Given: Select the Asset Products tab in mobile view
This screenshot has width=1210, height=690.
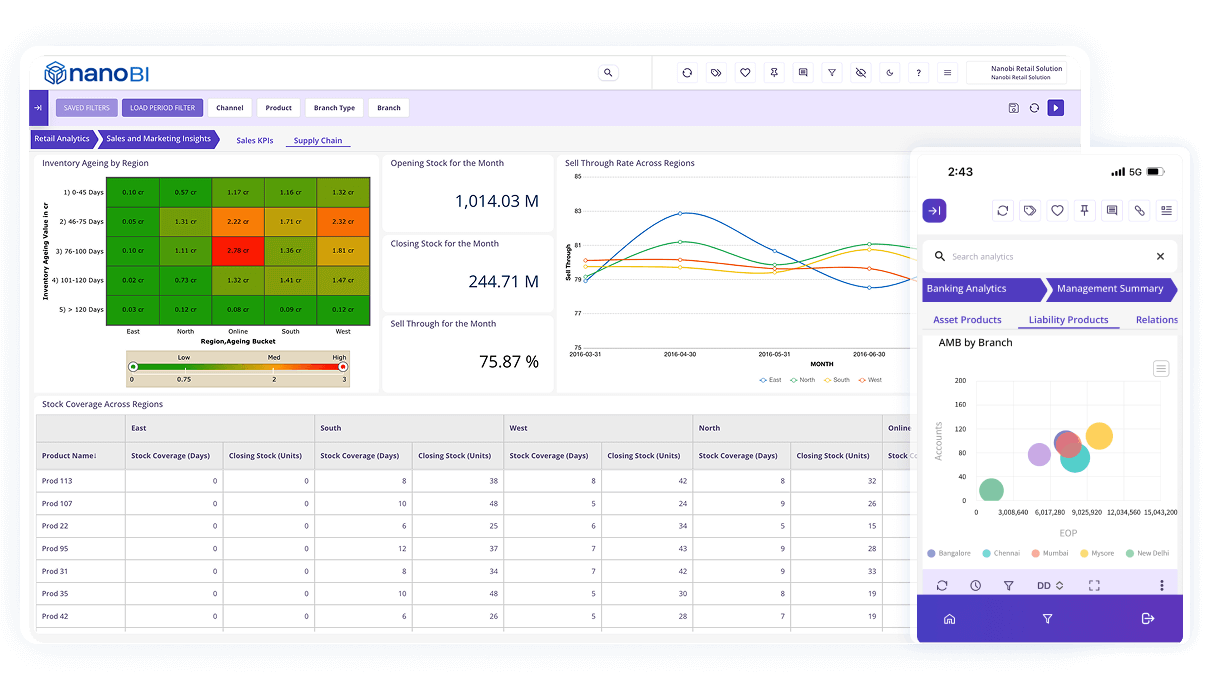Looking at the screenshot, I should coord(967,320).
